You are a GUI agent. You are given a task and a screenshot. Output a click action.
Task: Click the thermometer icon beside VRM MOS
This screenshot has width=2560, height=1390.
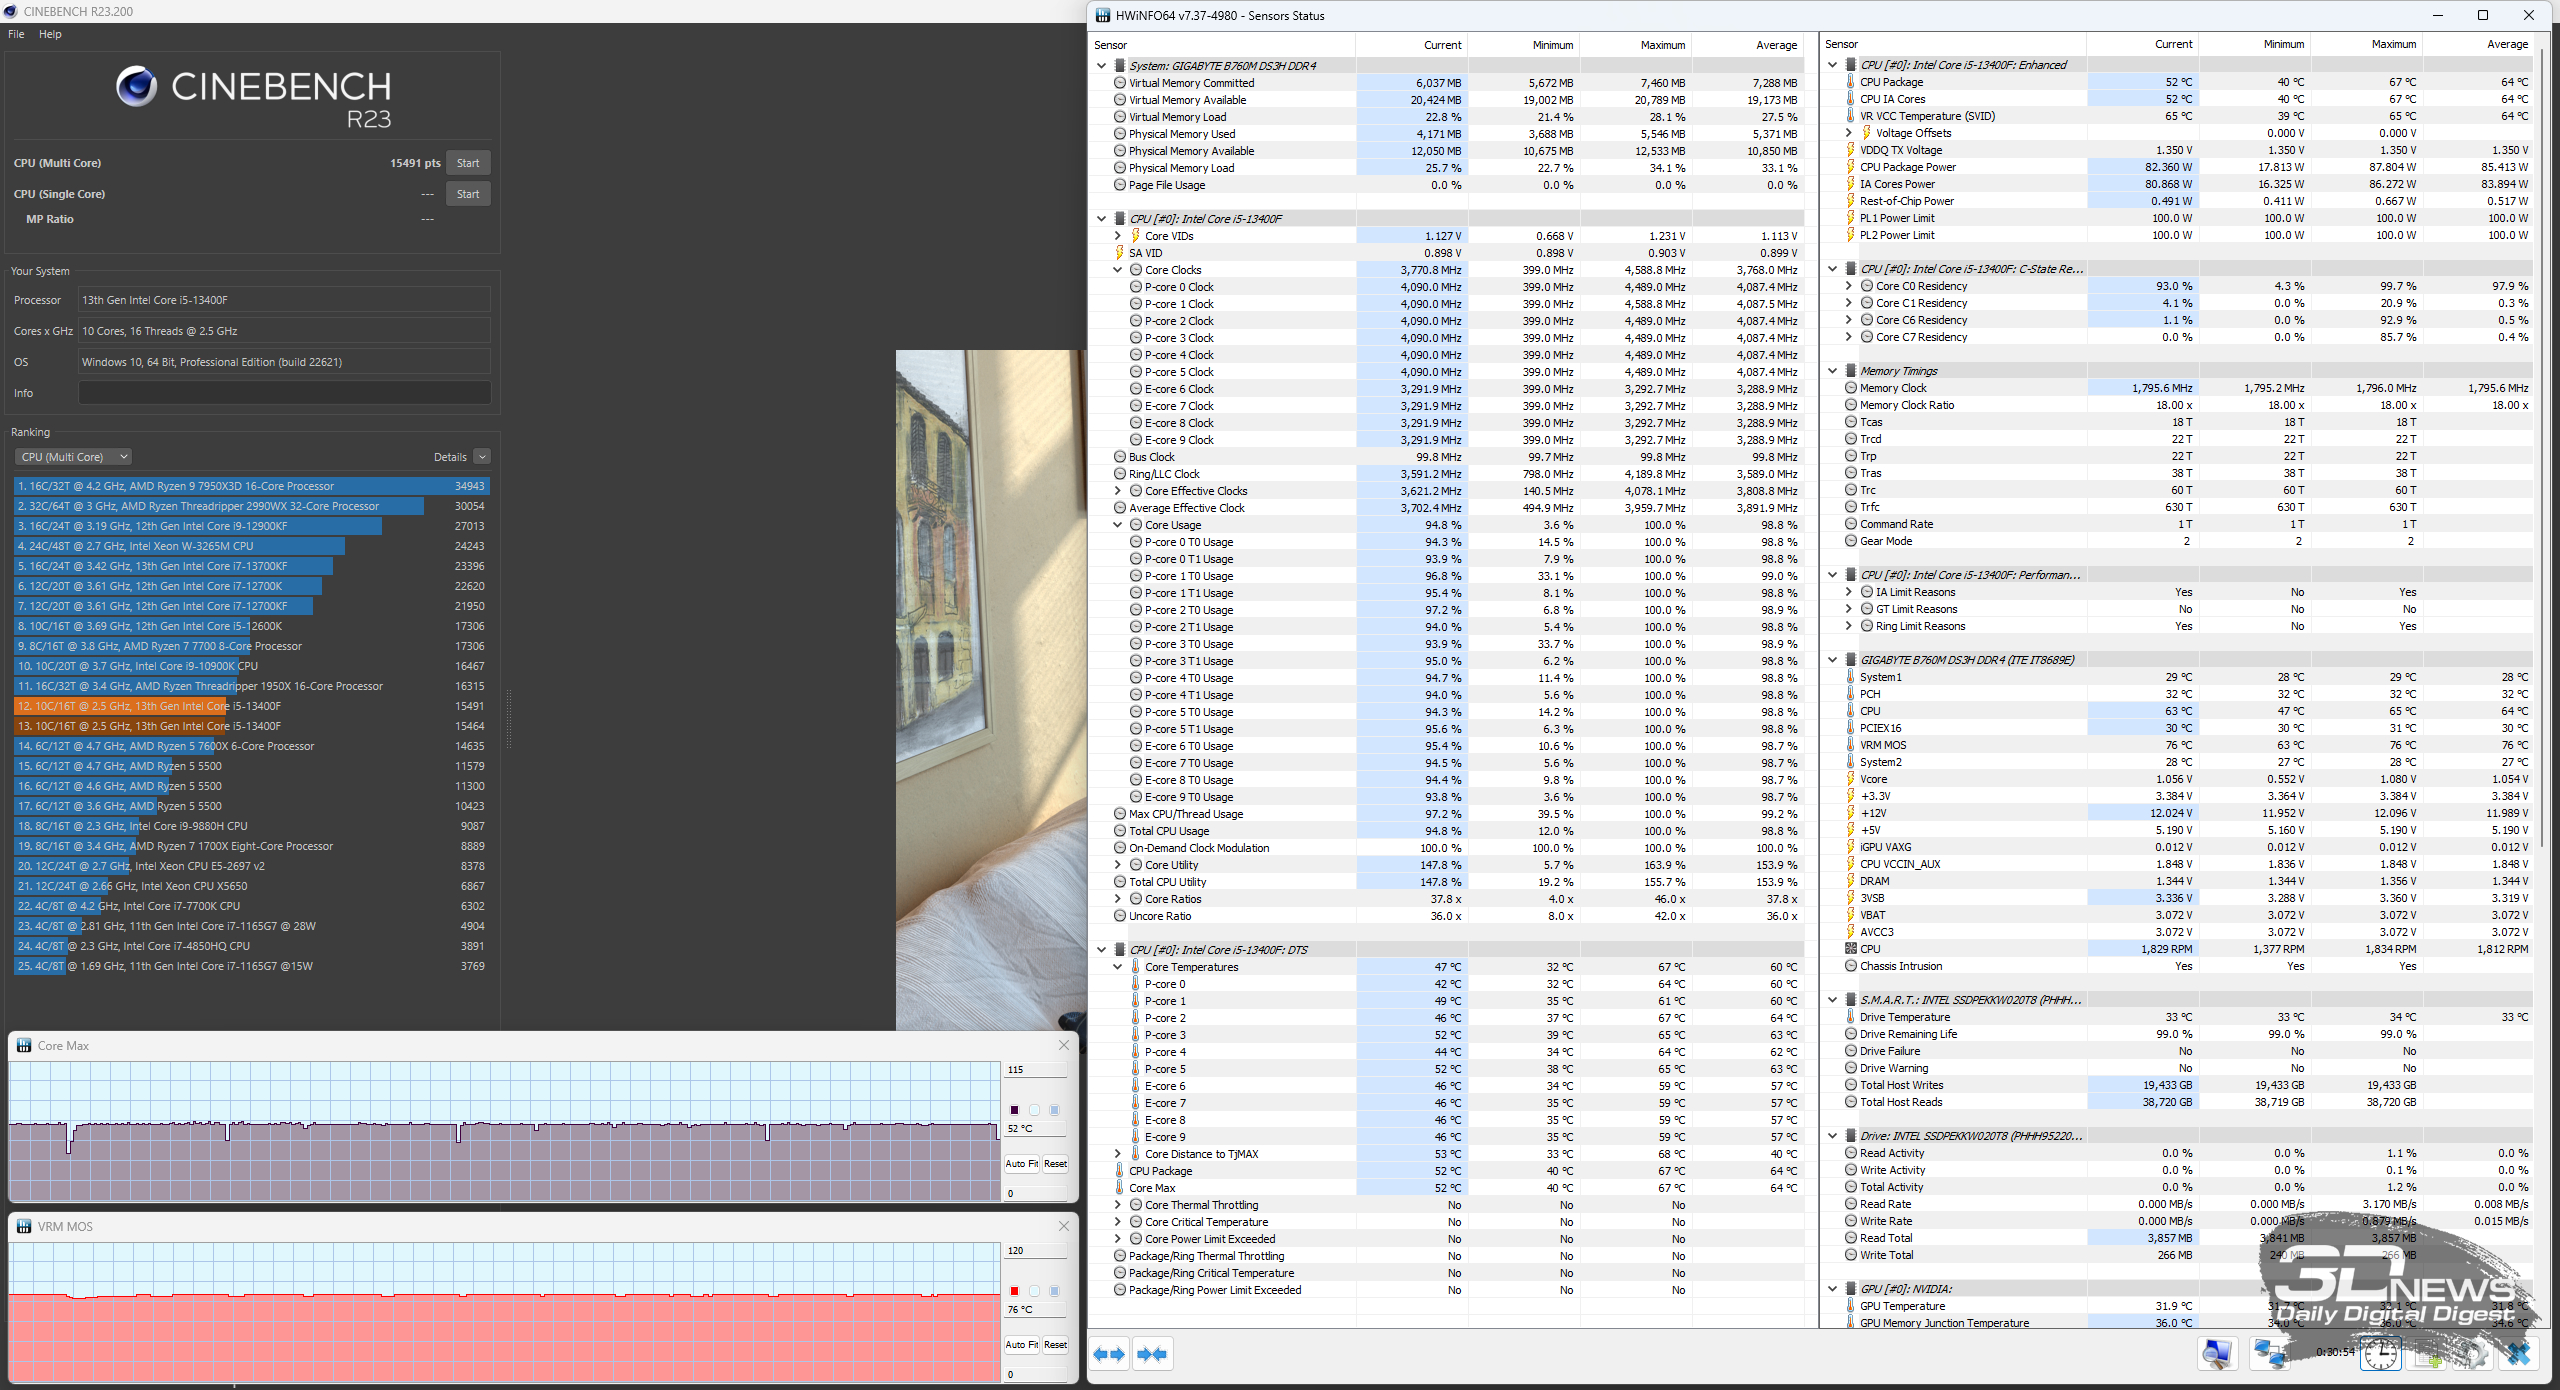pos(1851,745)
